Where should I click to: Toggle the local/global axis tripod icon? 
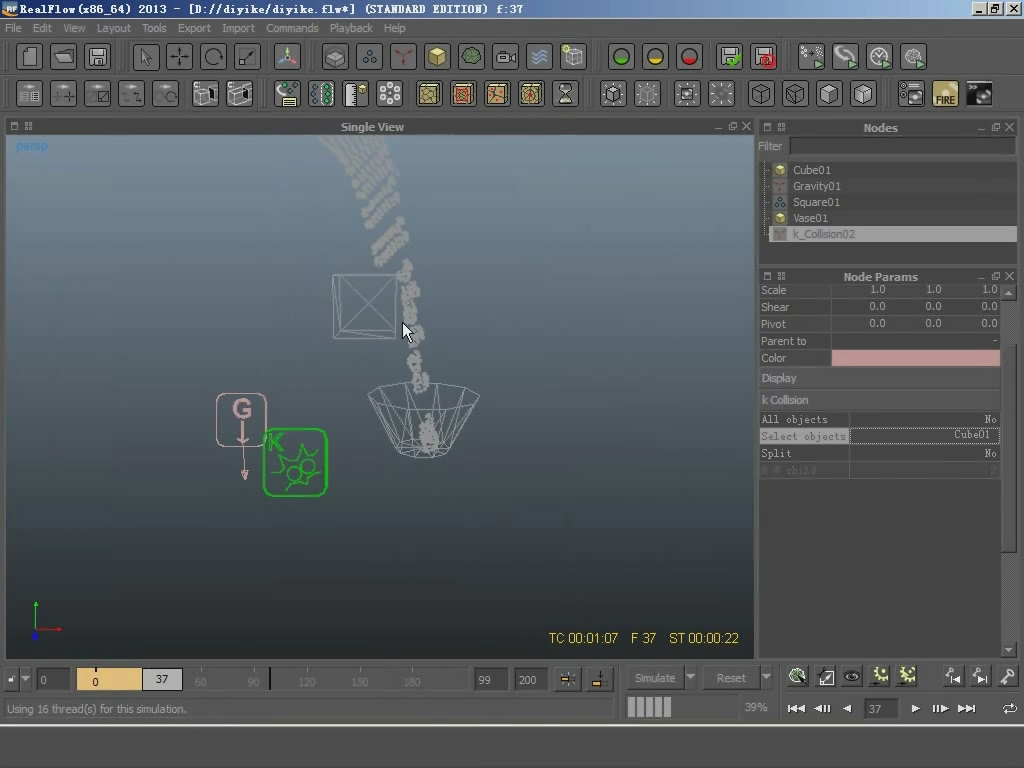point(287,57)
